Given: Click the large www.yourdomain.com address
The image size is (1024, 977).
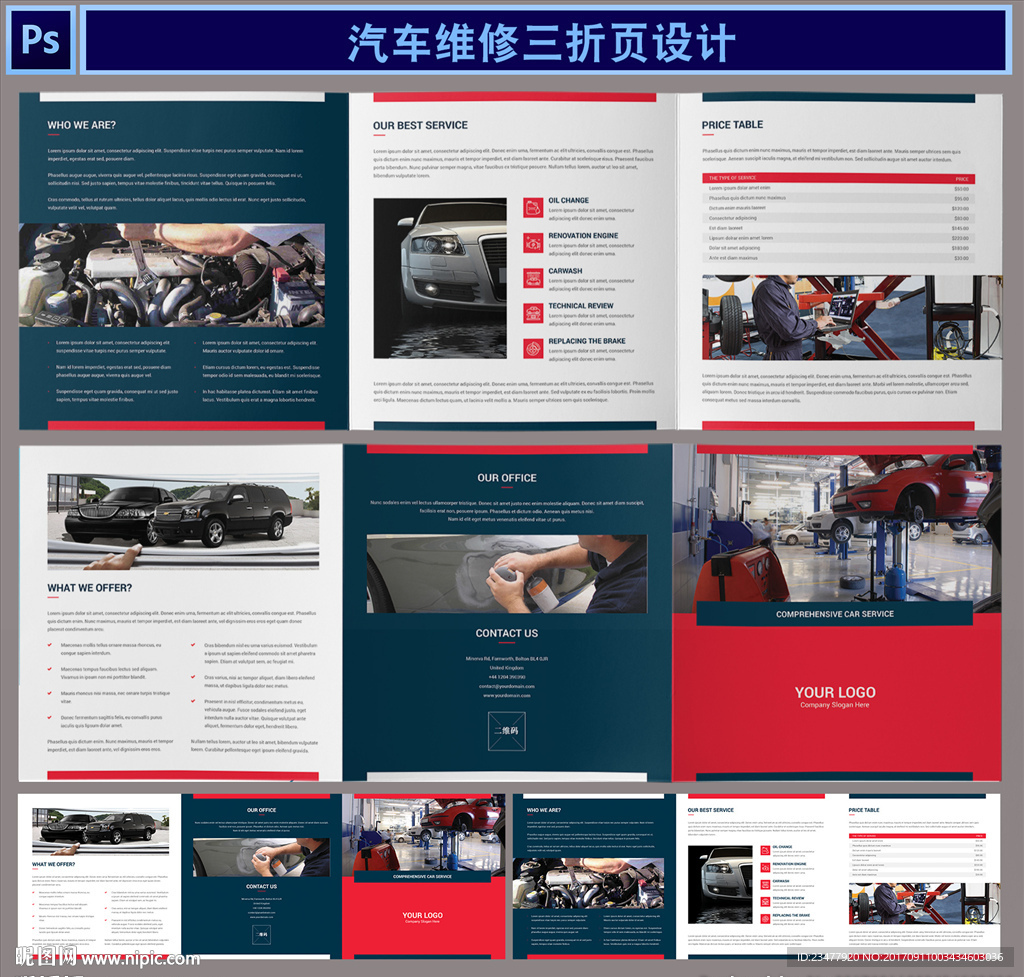Looking at the screenshot, I should click(507, 696).
